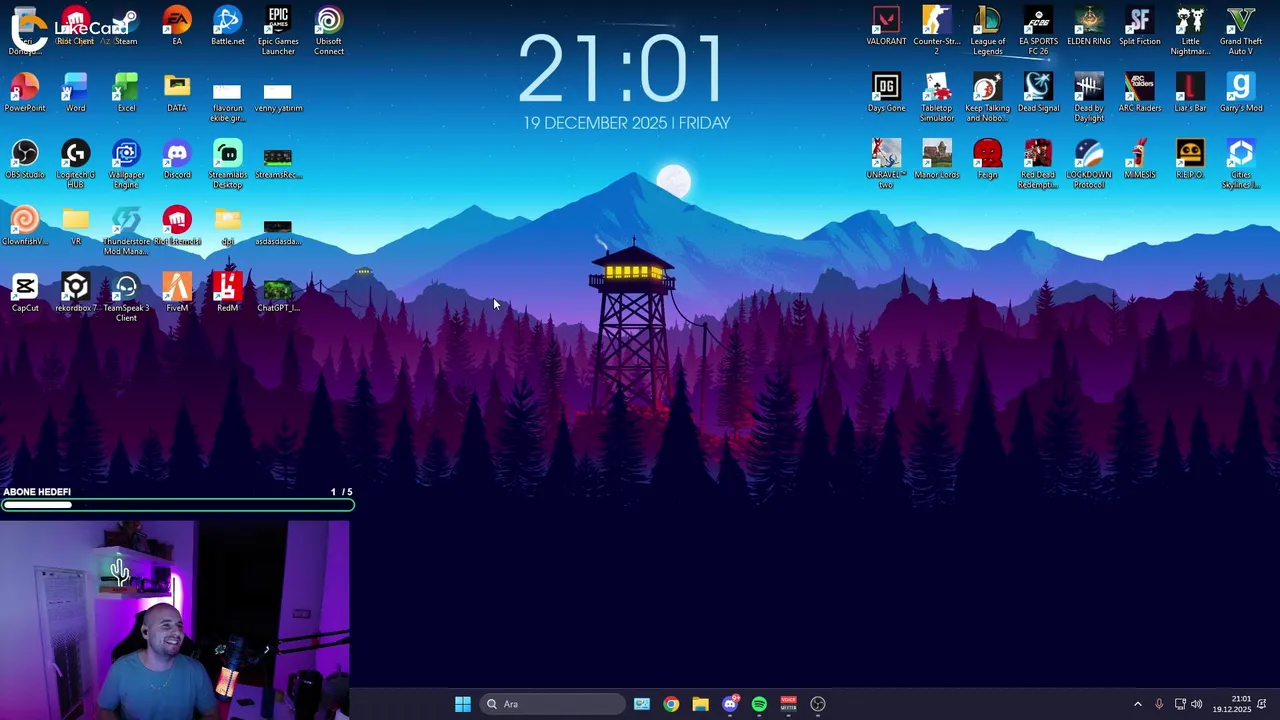Open the Windows Start menu
This screenshot has height=720, width=1280.
click(x=462, y=704)
